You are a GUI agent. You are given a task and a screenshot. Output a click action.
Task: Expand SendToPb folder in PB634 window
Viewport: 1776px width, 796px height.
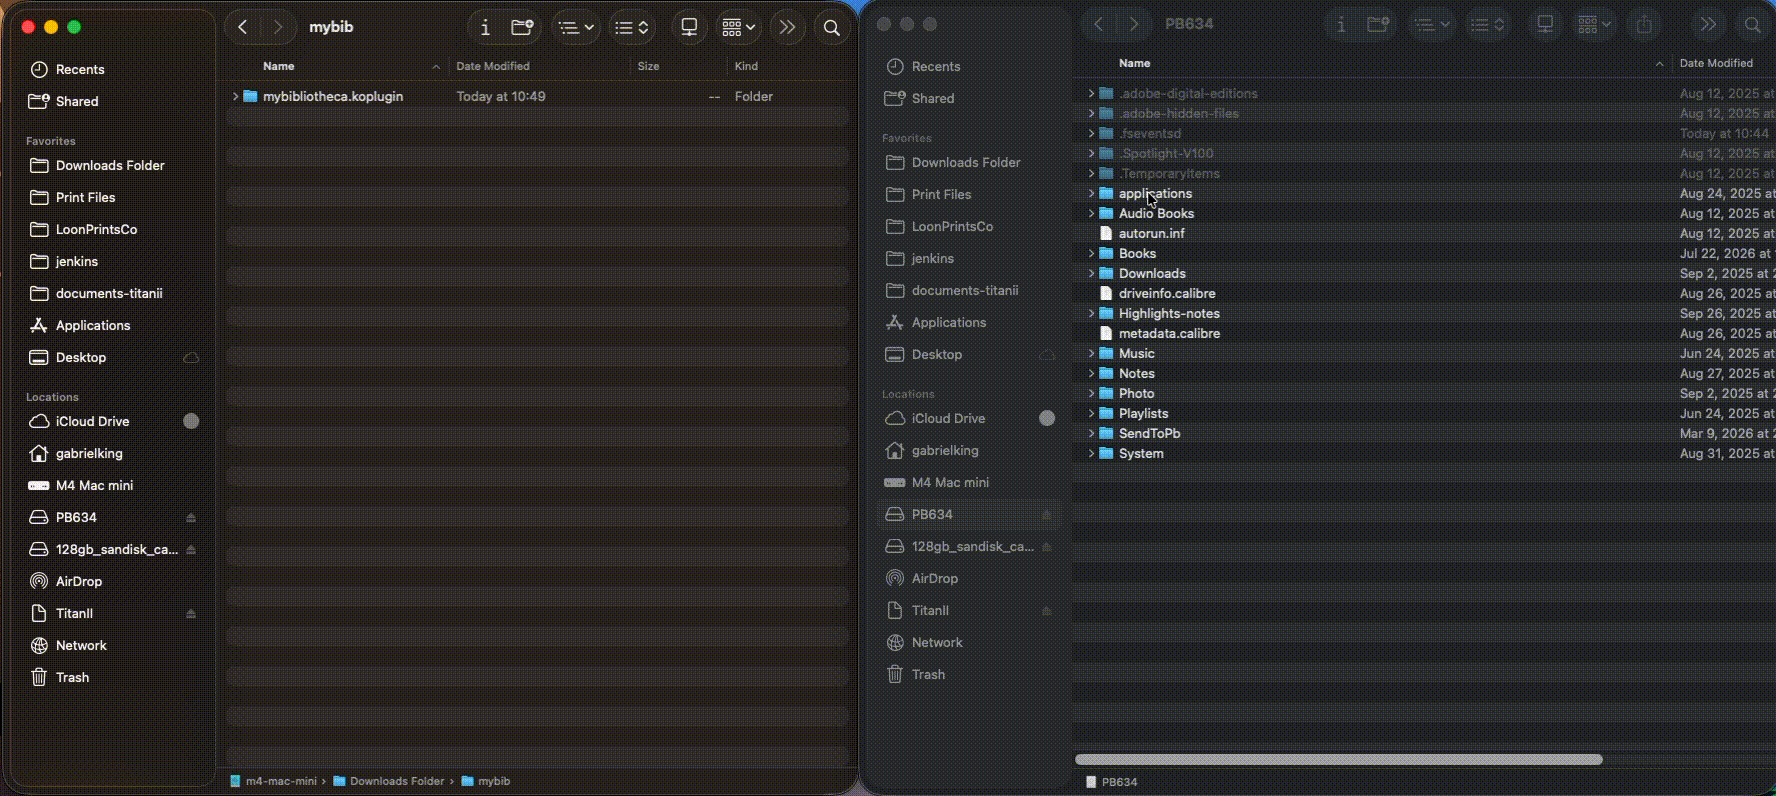click(x=1091, y=433)
